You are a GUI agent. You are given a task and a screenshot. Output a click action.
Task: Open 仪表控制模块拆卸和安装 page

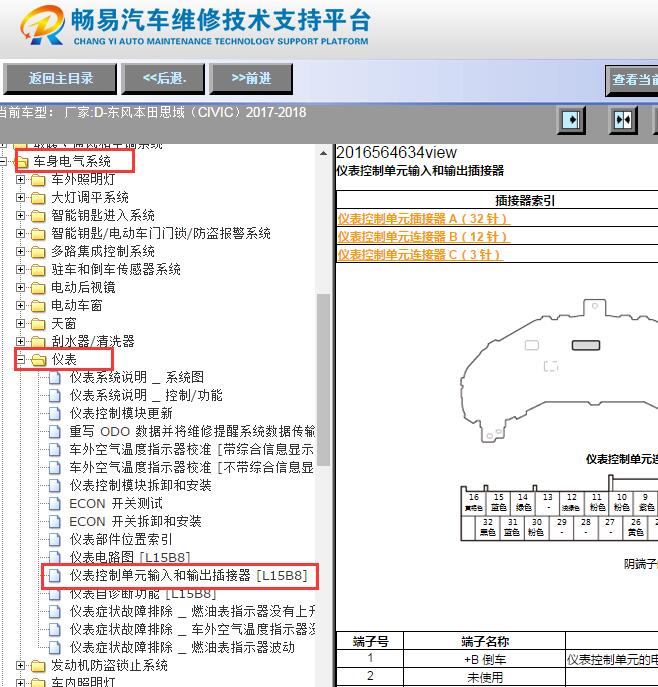click(x=140, y=485)
